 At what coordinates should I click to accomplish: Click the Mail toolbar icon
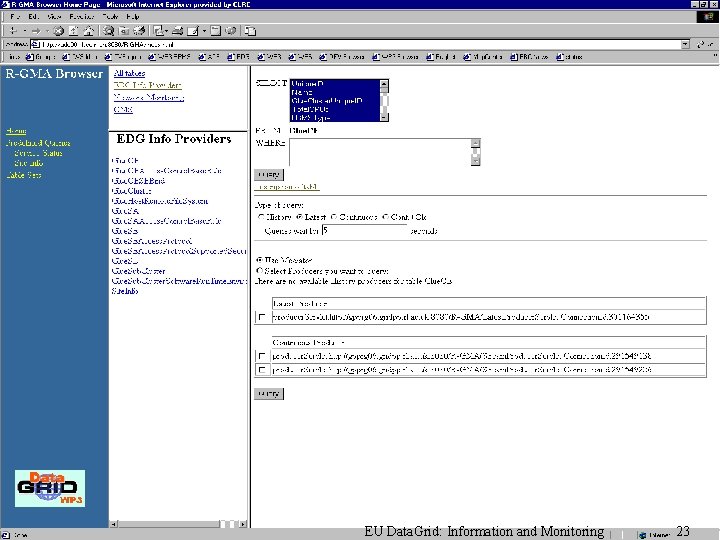click(x=159, y=31)
